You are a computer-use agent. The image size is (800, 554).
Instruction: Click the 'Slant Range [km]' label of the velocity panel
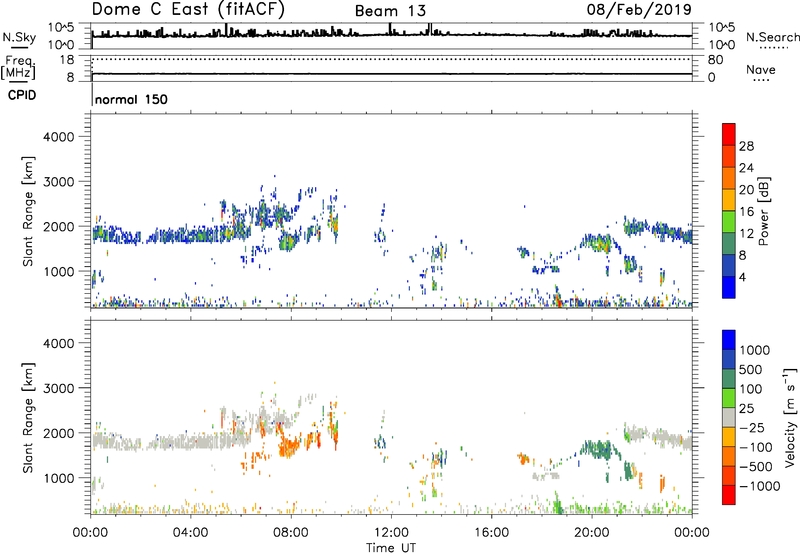[28, 417]
